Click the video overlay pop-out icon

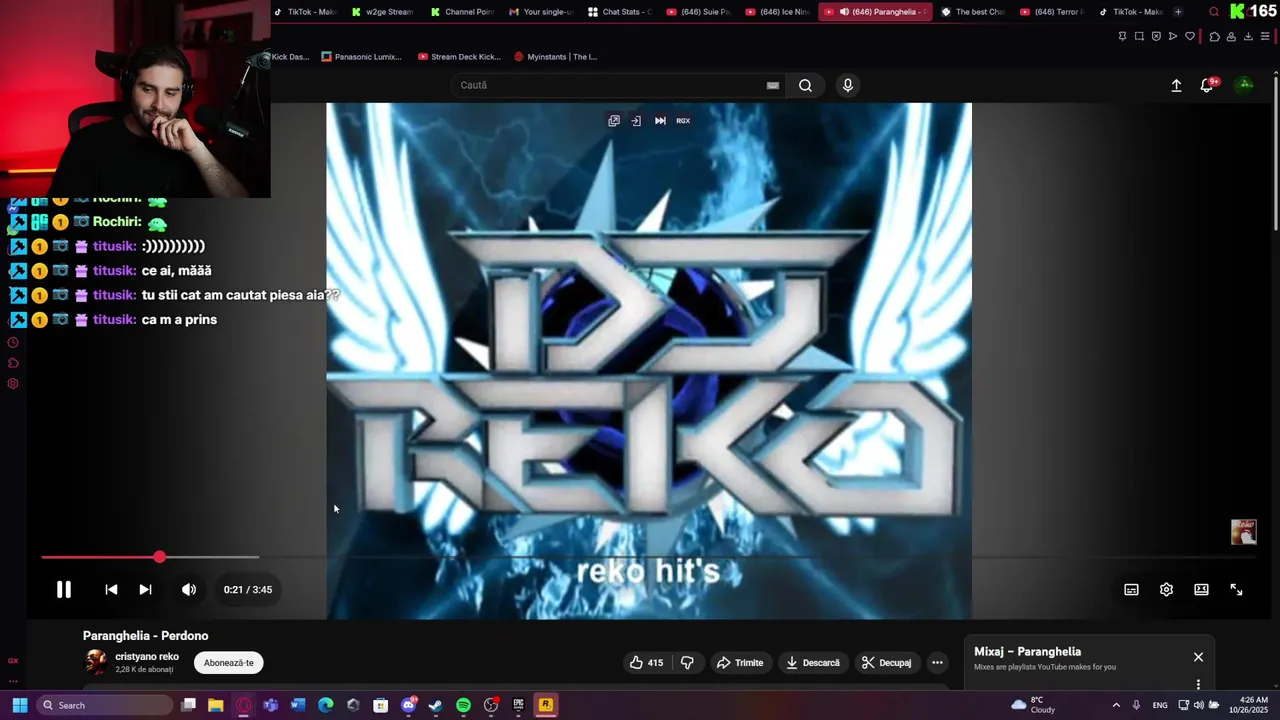[614, 121]
